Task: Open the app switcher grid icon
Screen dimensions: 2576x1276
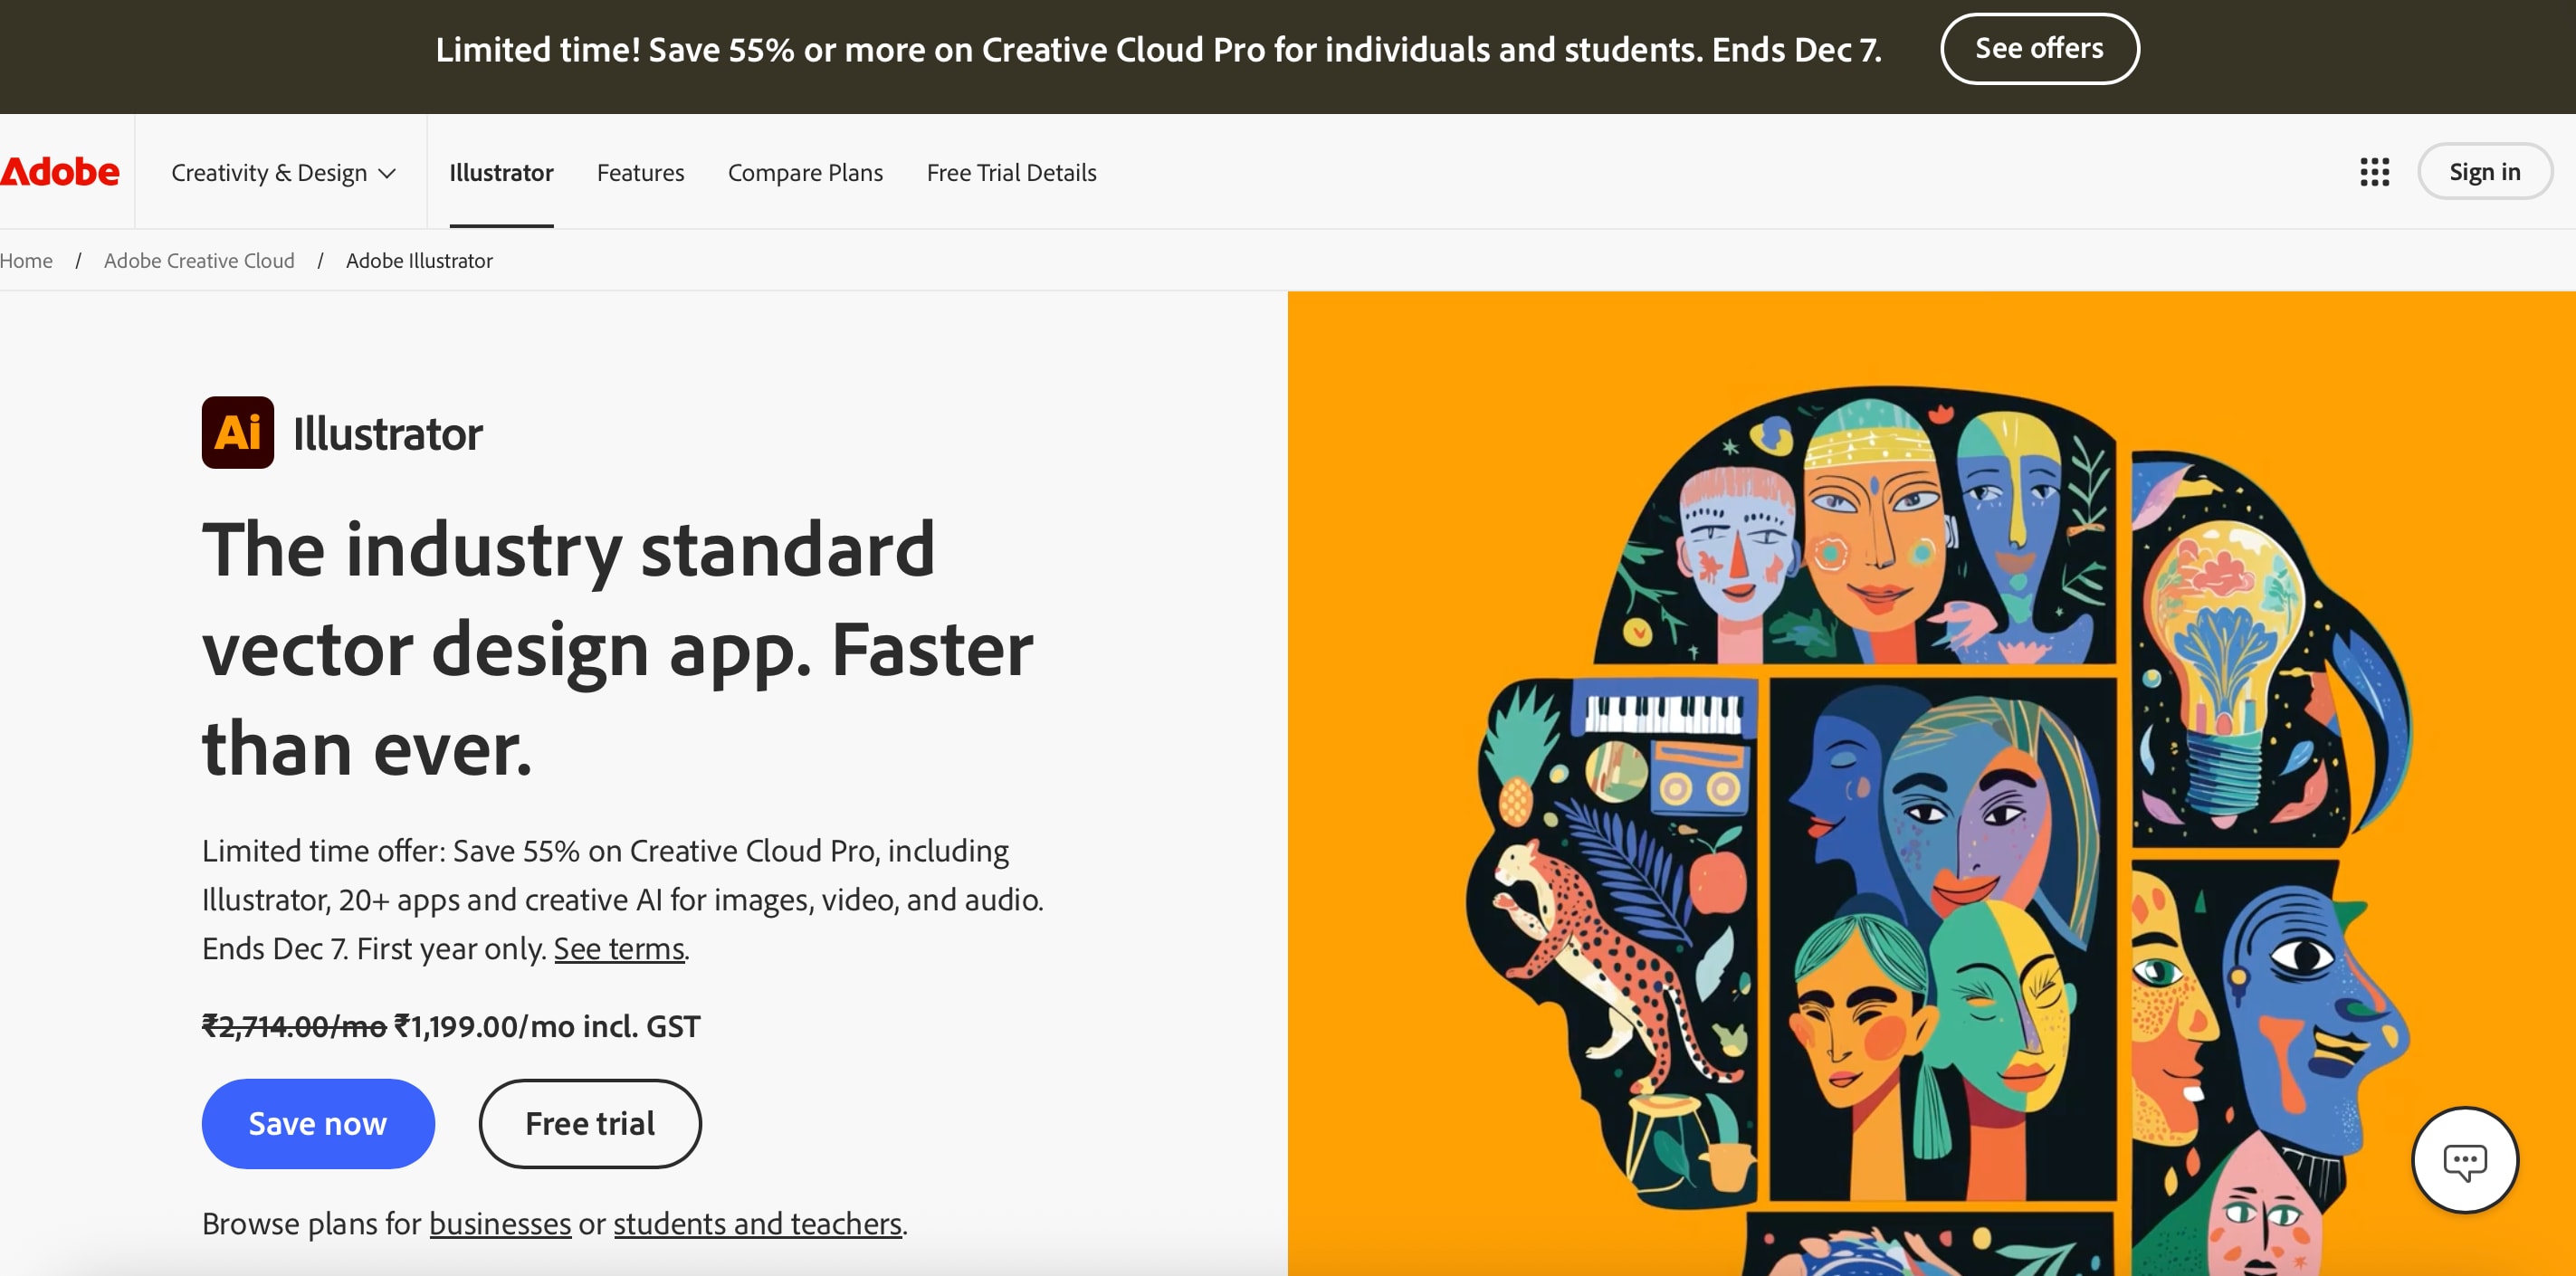Action: tap(2374, 172)
